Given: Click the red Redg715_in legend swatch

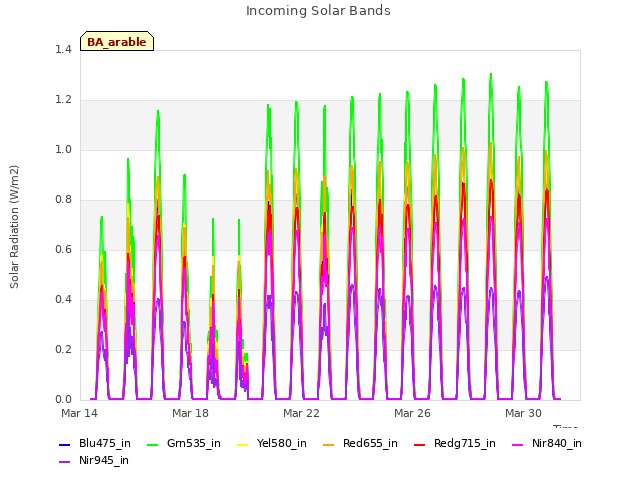Looking at the screenshot, I should 420,444.
